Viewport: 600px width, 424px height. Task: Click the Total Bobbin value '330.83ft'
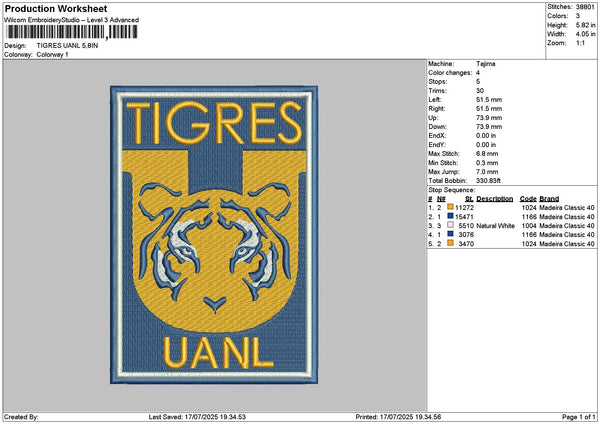488,181
